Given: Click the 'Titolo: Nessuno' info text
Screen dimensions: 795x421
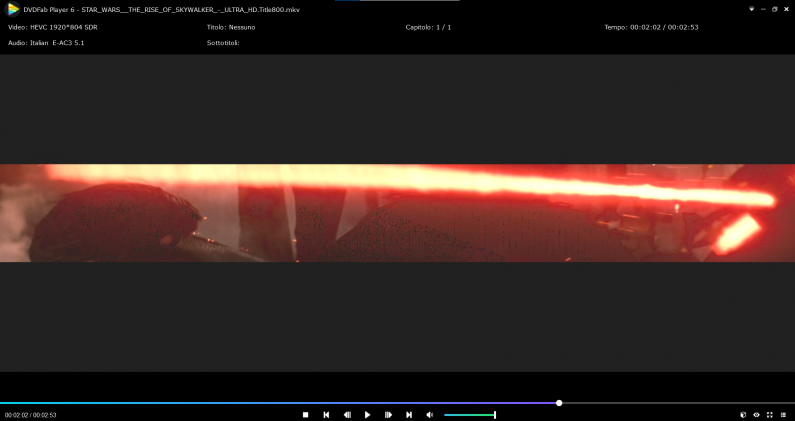Looking at the screenshot, I should coord(231,27).
